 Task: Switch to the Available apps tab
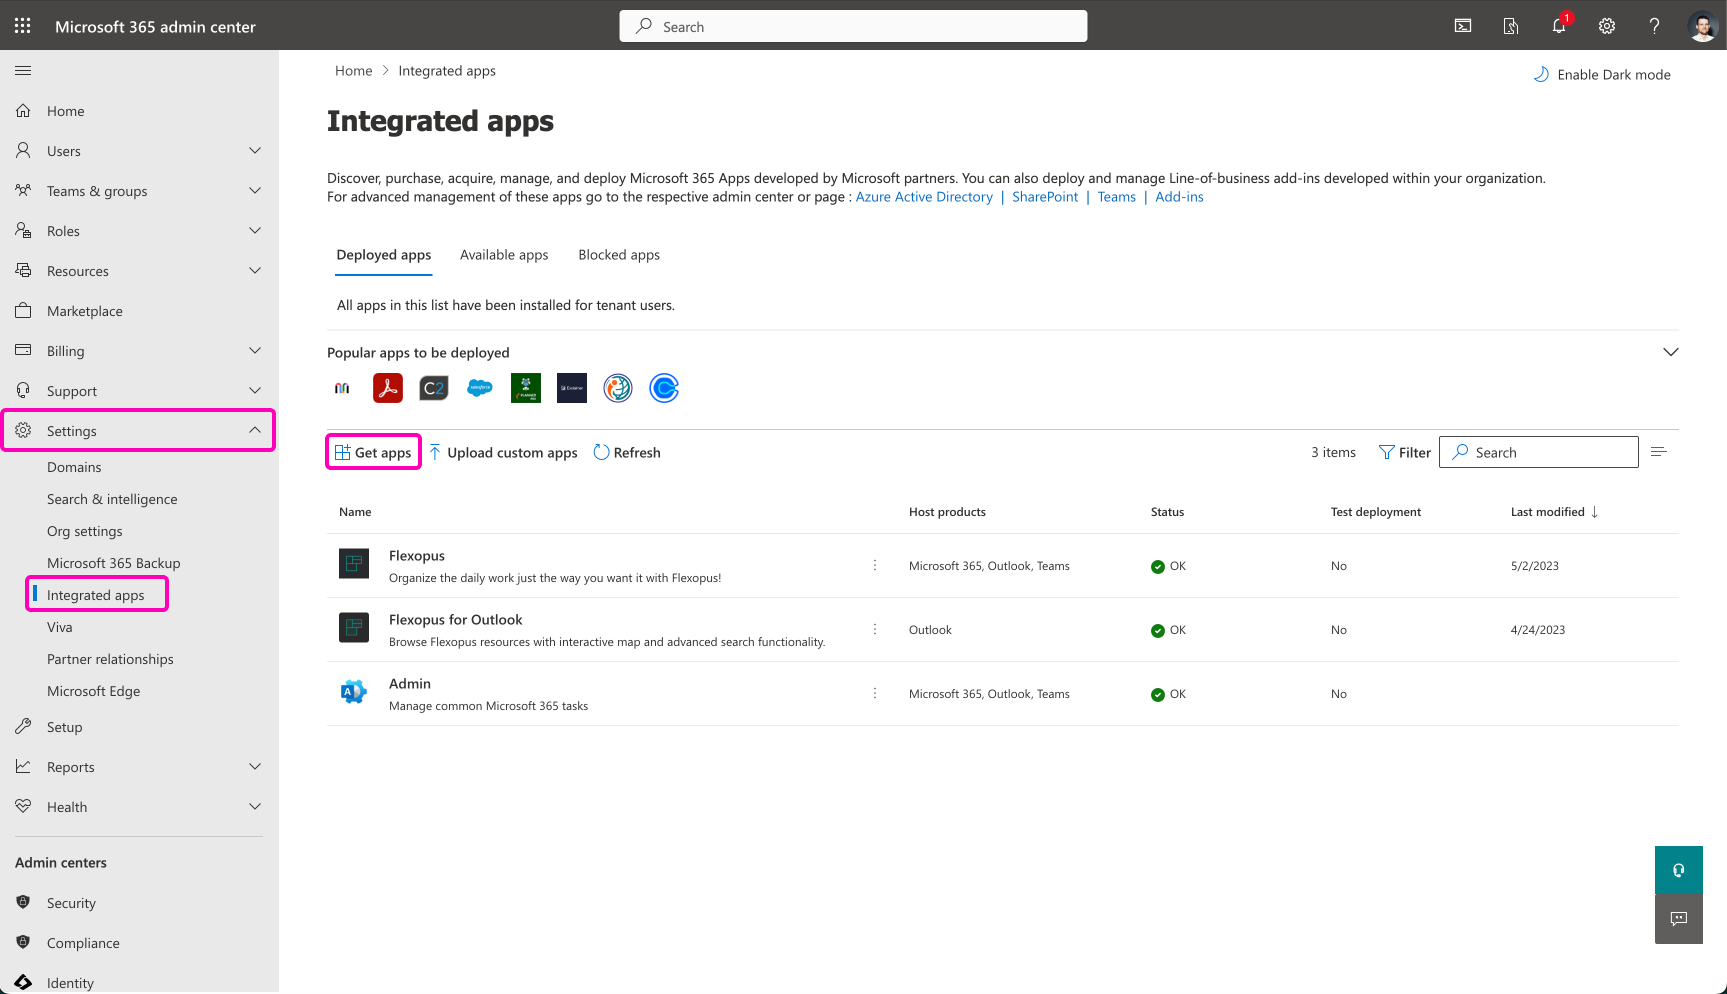coord(504,255)
